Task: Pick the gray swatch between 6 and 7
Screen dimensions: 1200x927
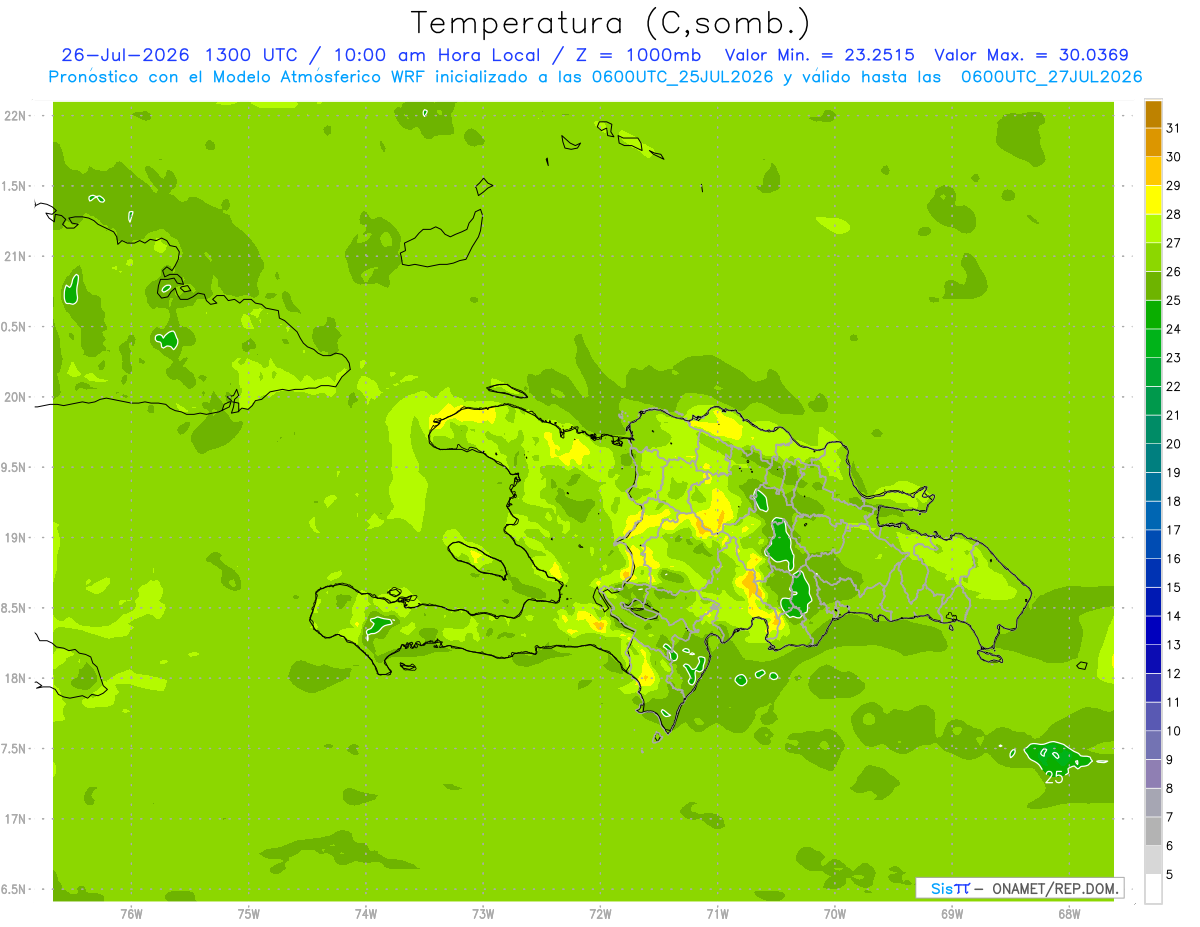Action: coord(1153,832)
